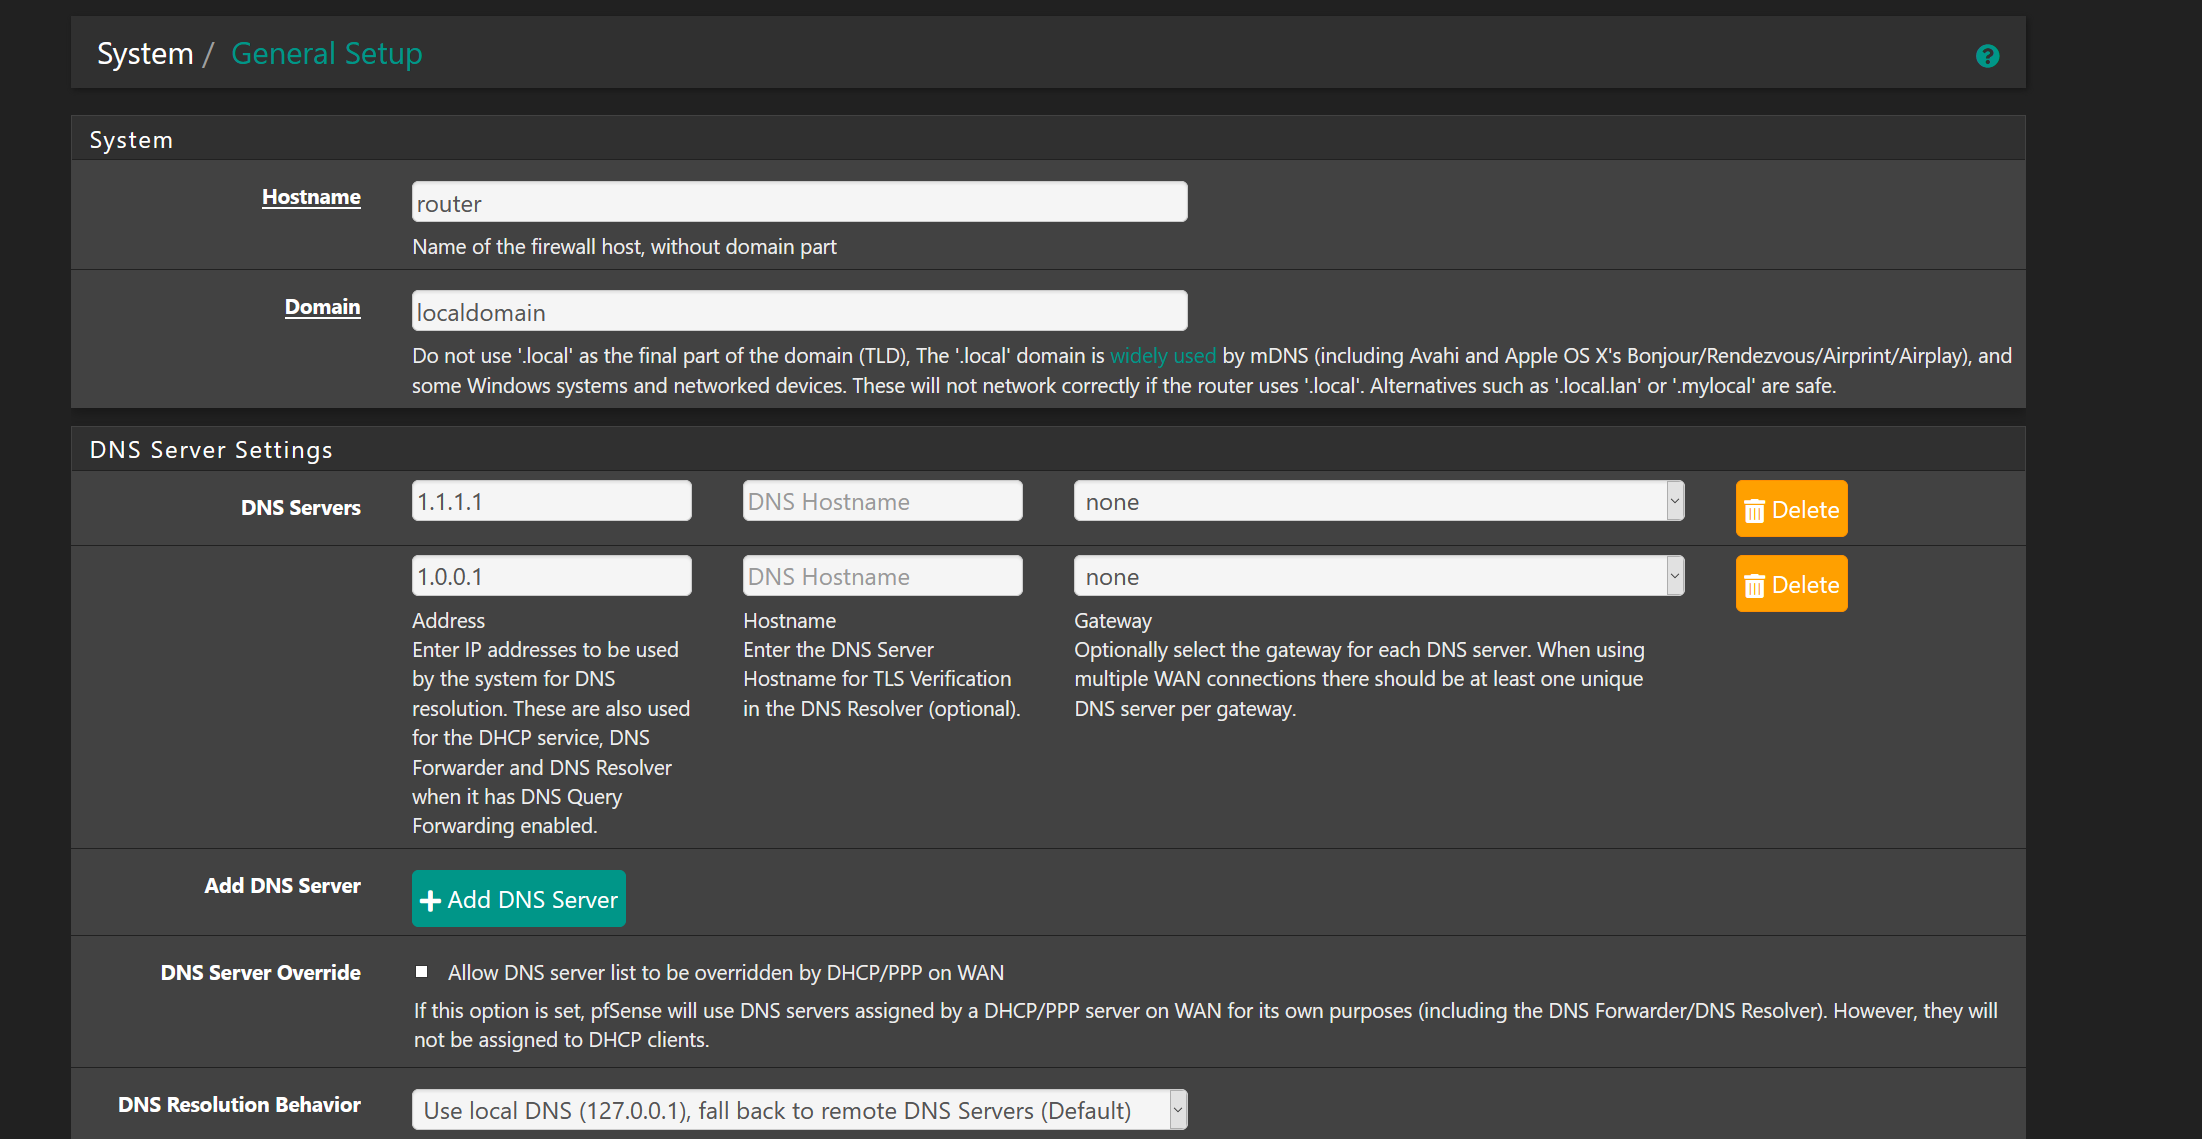Image resolution: width=2202 pixels, height=1139 pixels.
Task: Click the 1.0.0.1 DNS address field
Action: (x=551, y=576)
